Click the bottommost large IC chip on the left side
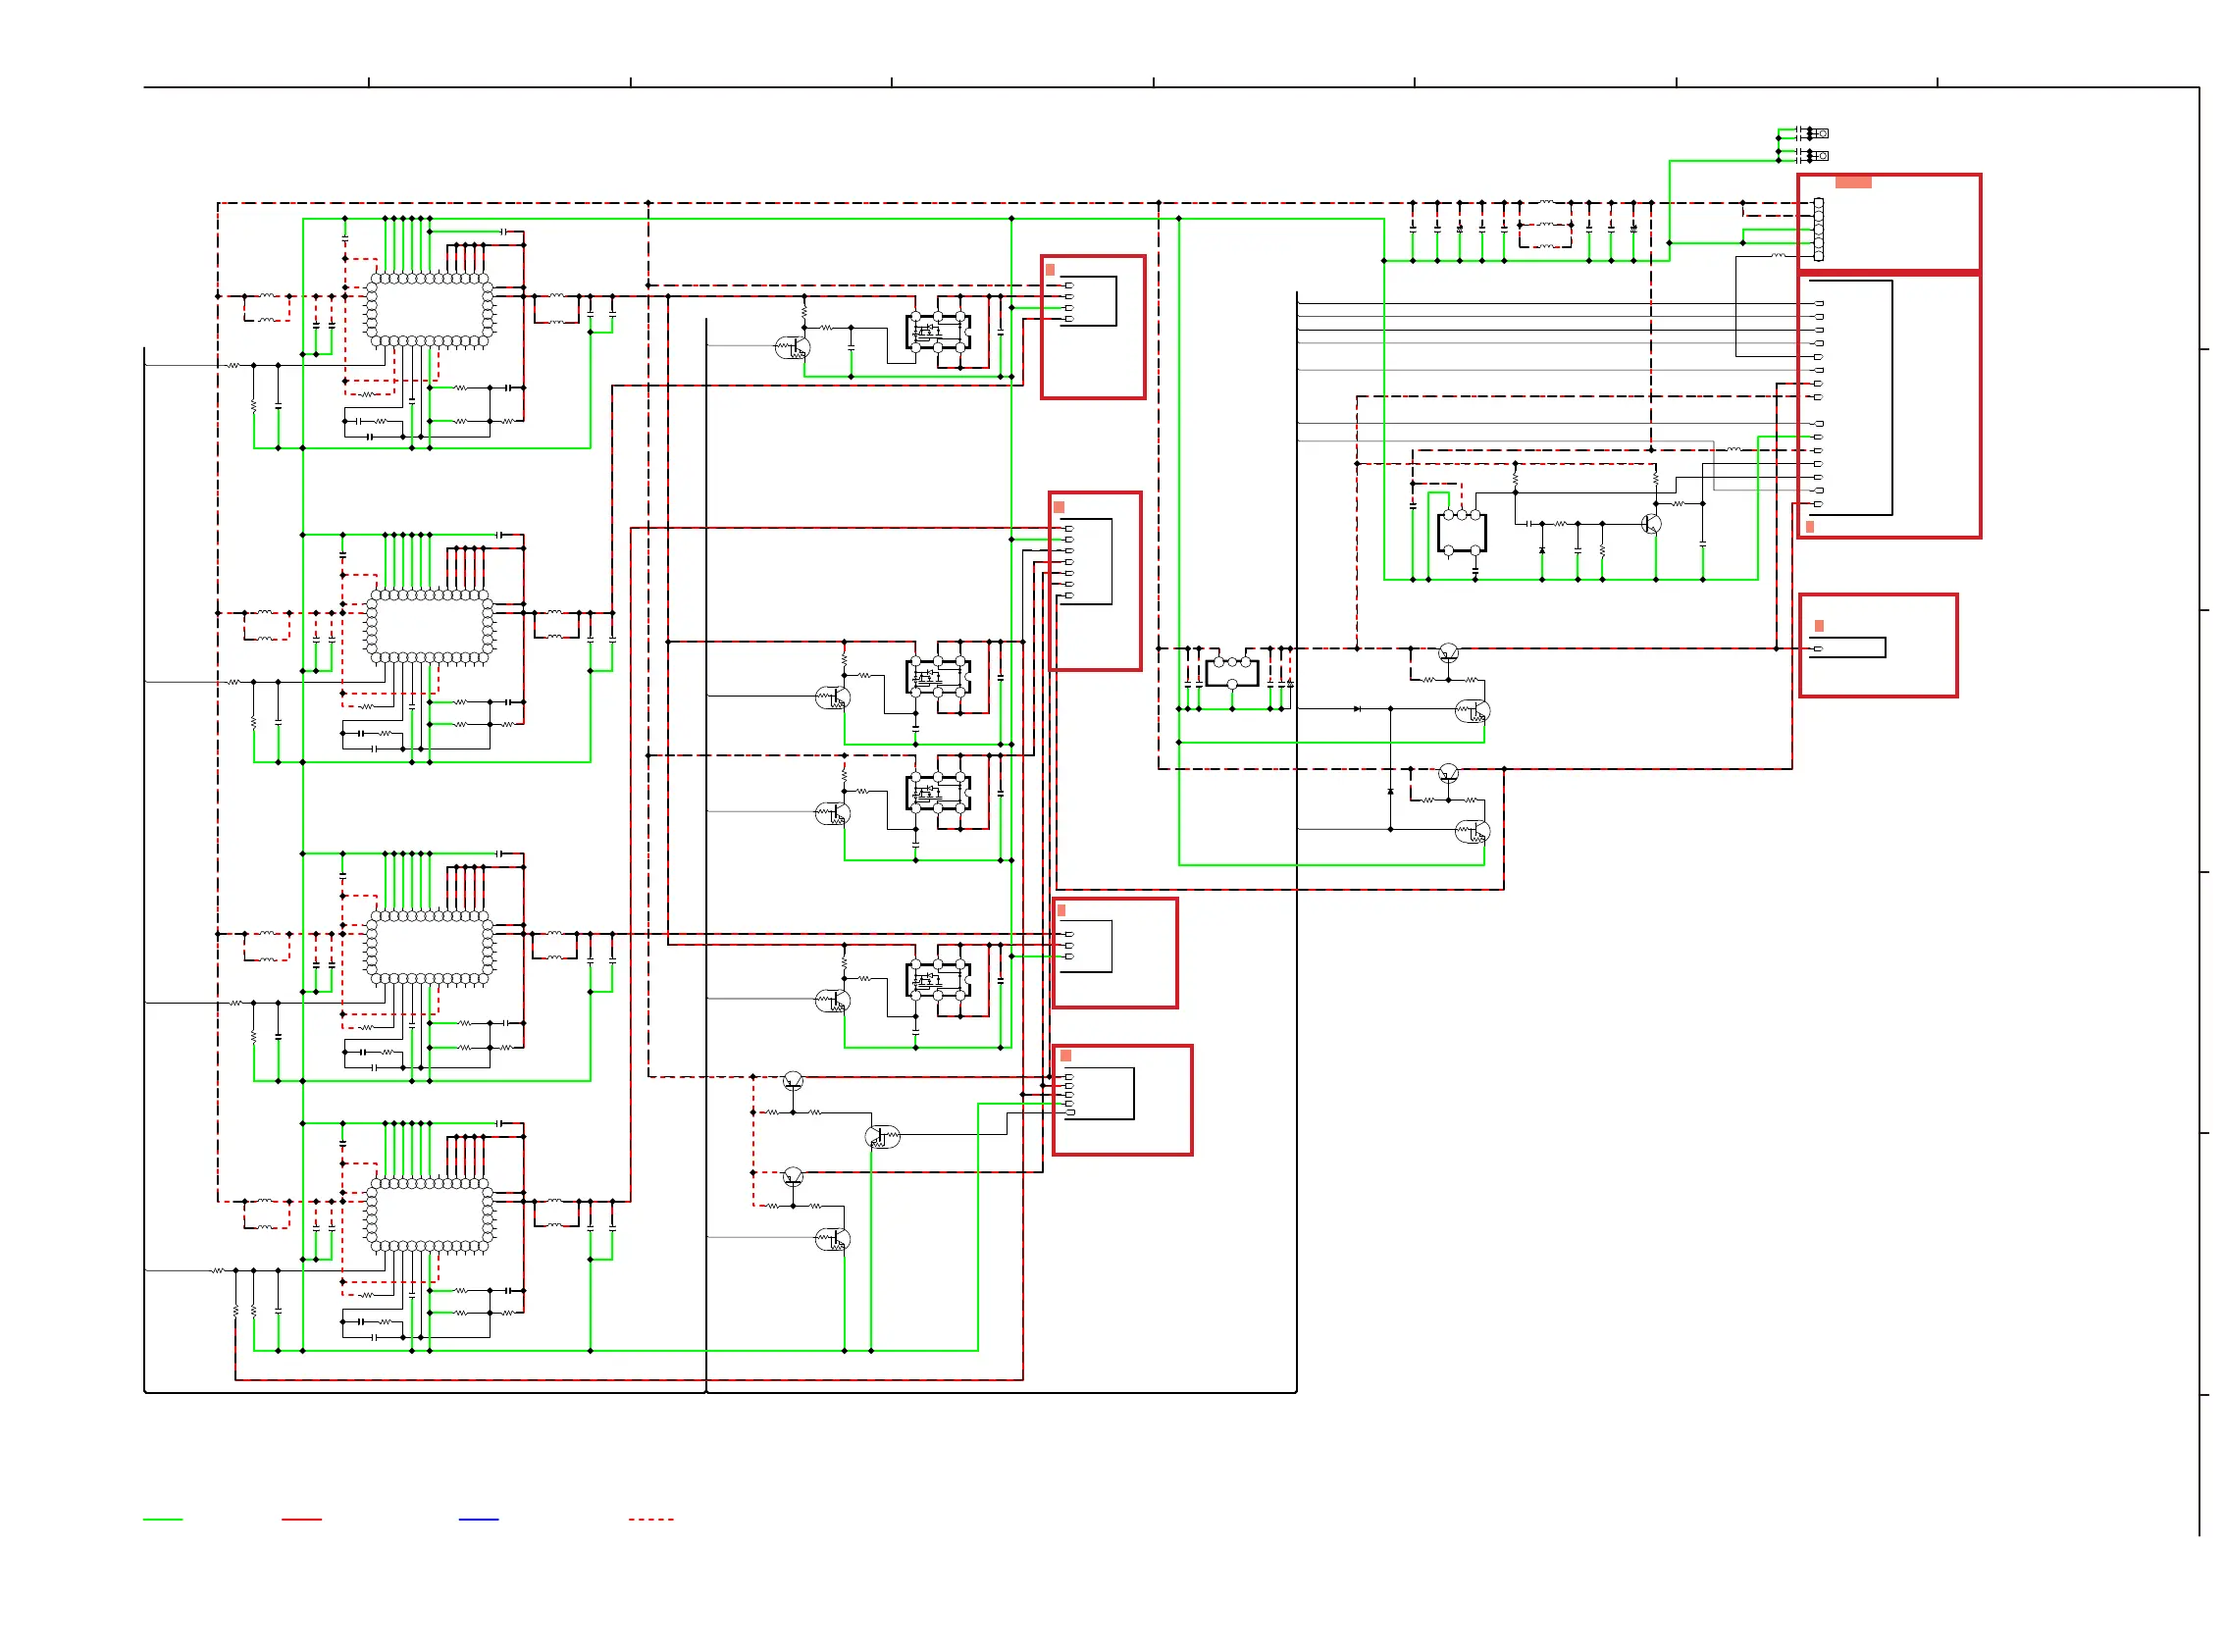The image size is (2225, 1652). pyautogui.click(x=430, y=1216)
